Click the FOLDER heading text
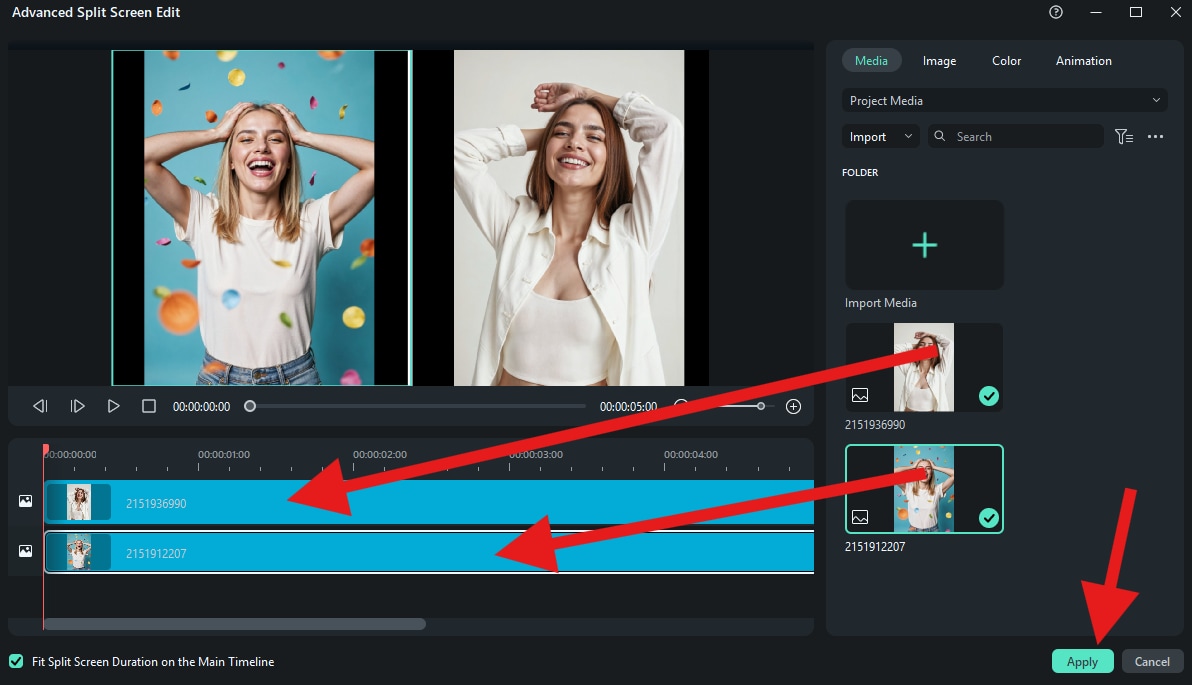1192x685 pixels. pos(860,173)
